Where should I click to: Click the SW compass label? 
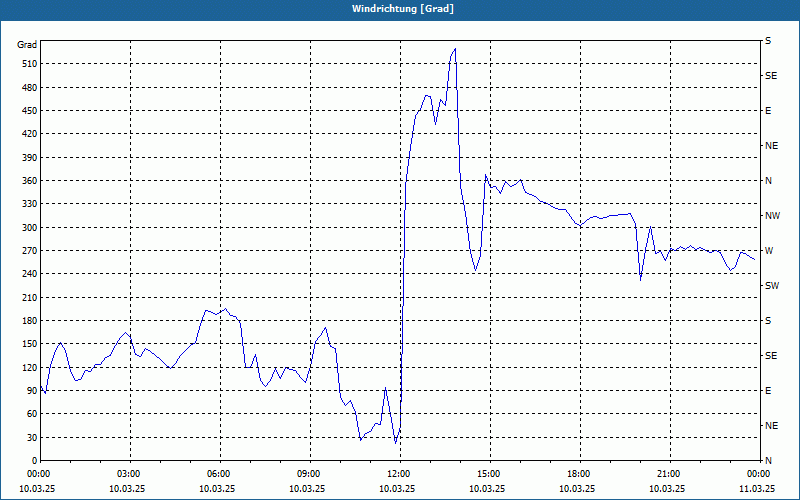click(772, 286)
